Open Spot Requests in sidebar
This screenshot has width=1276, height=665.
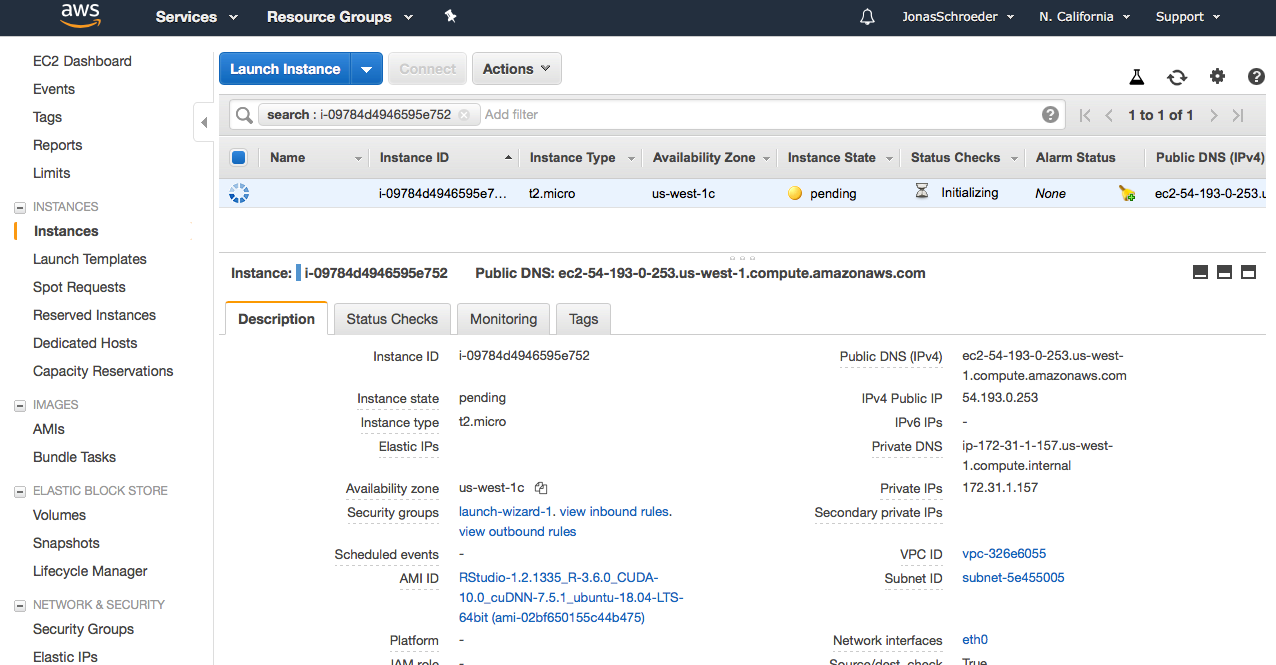click(x=79, y=287)
